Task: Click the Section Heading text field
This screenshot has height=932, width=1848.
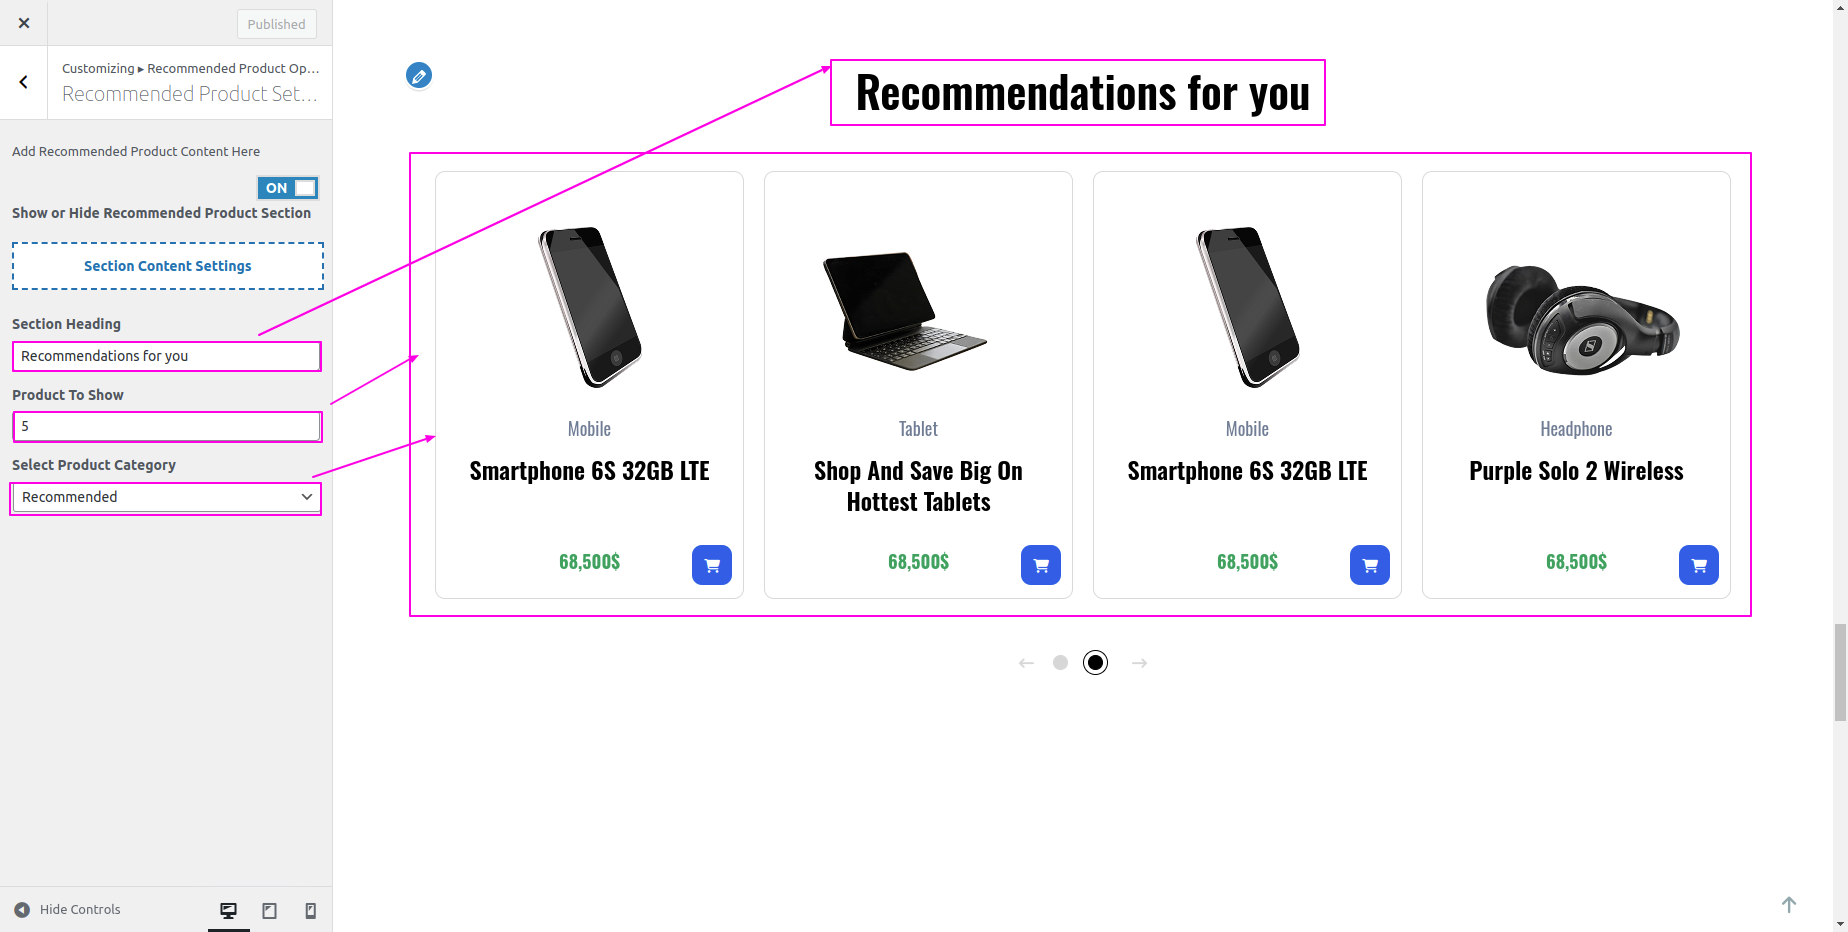Action: pos(166,356)
